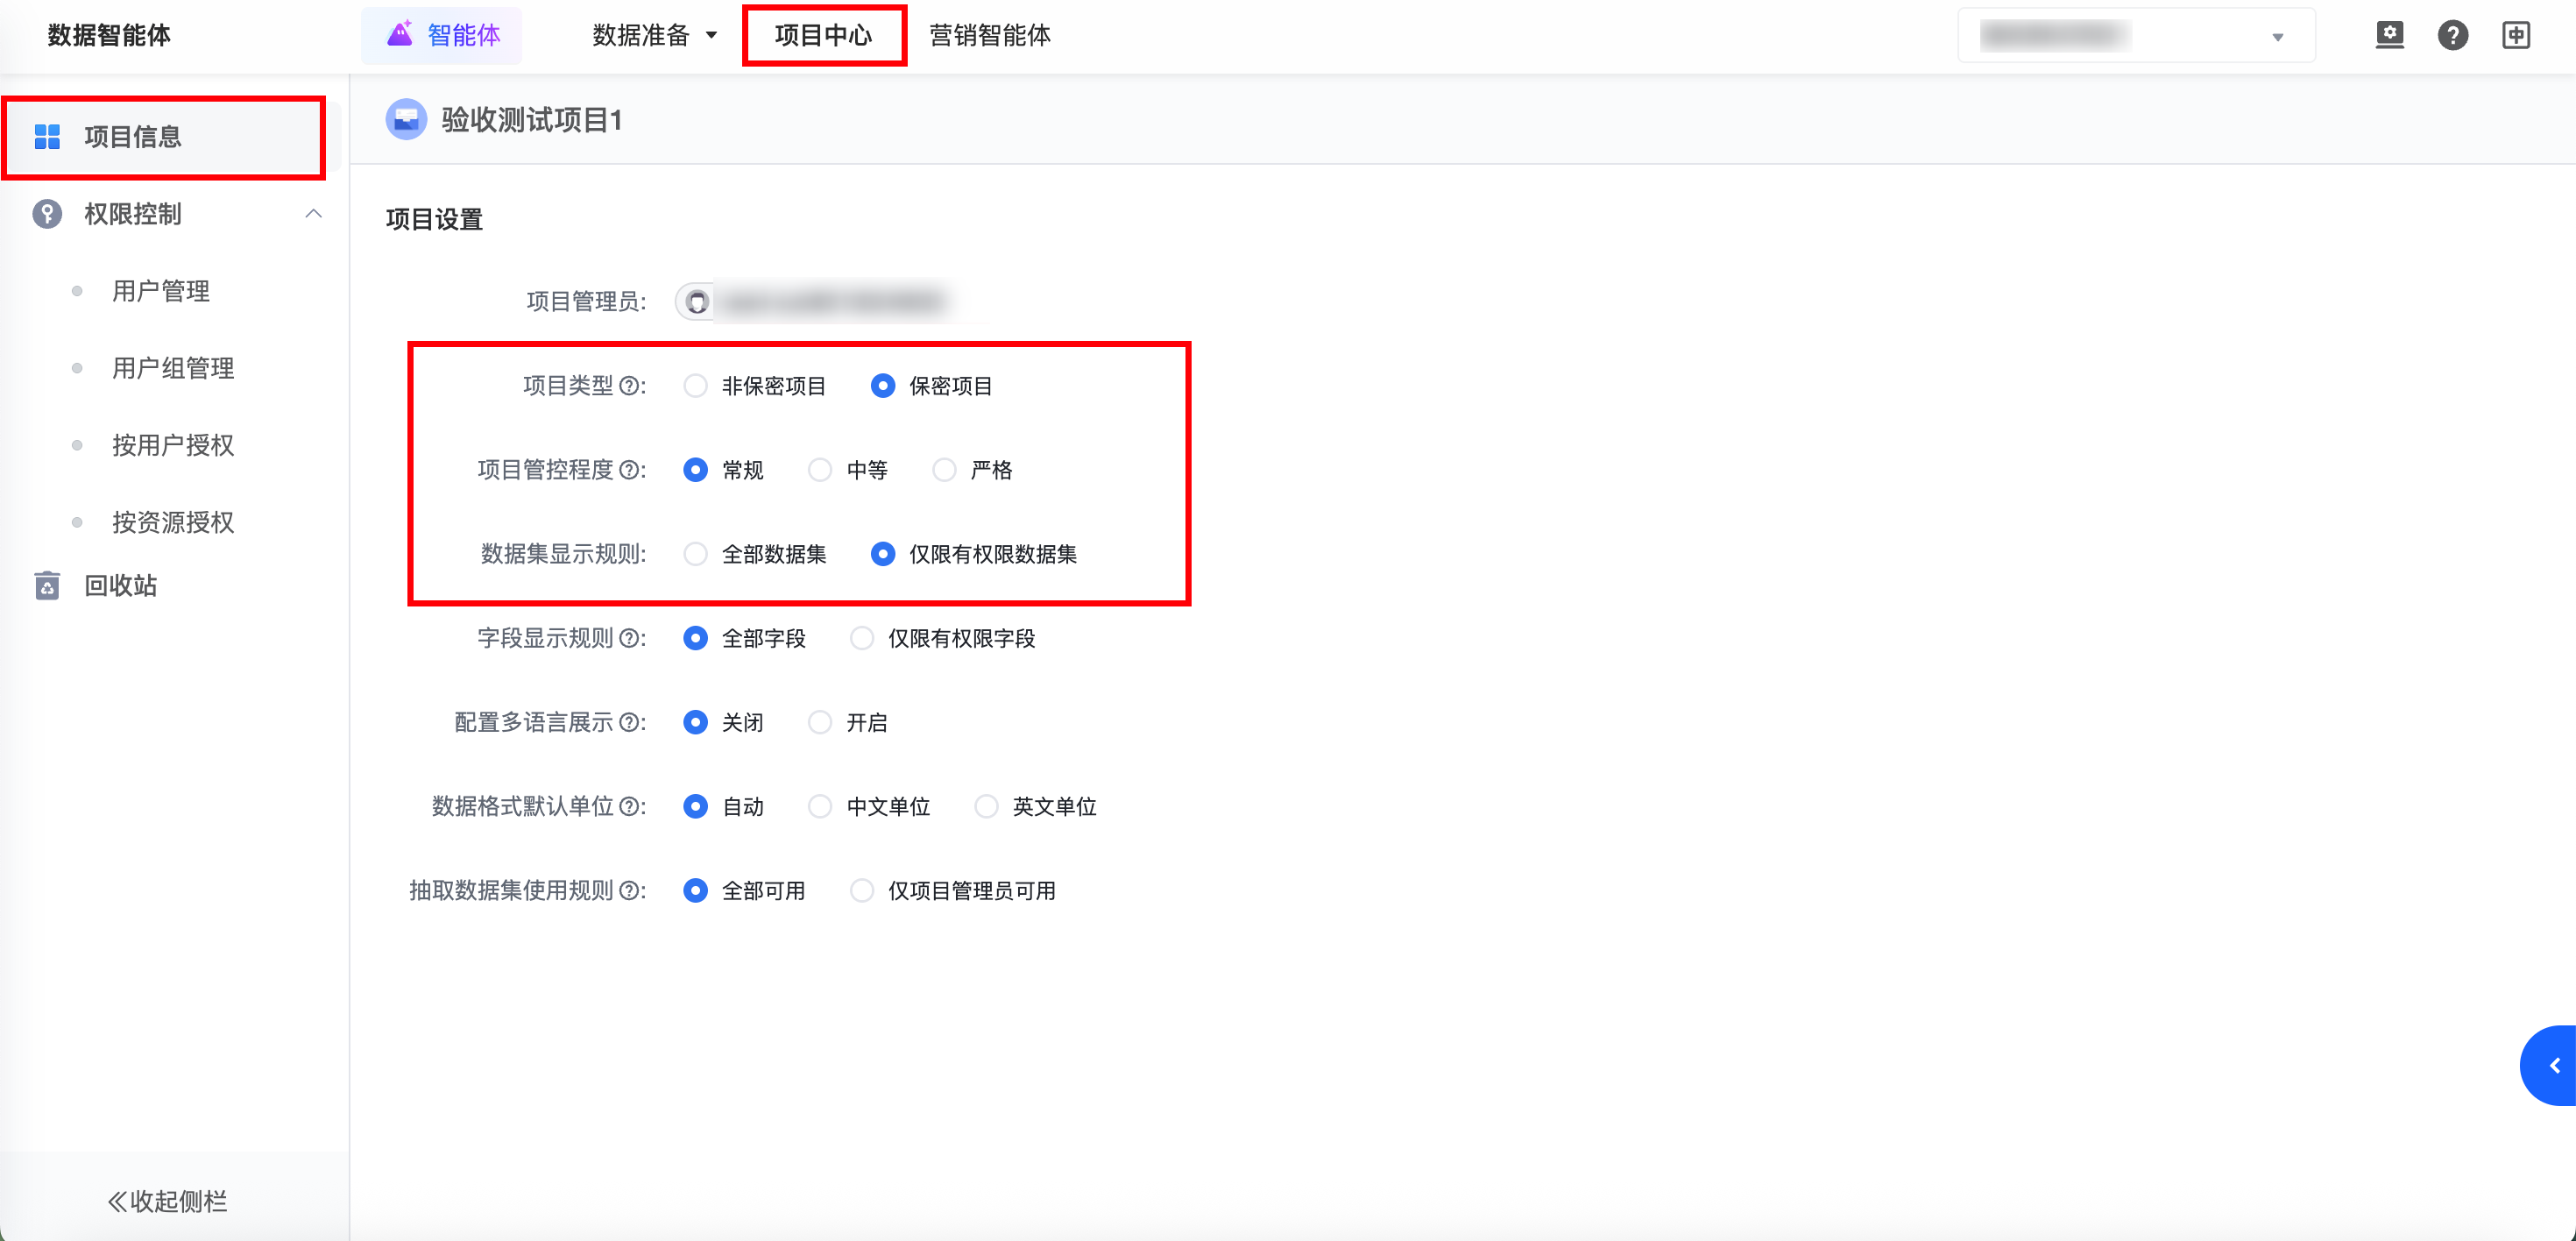
Task: Go to 用户组管理 in the sidebar
Action: [x=173, y=368]
